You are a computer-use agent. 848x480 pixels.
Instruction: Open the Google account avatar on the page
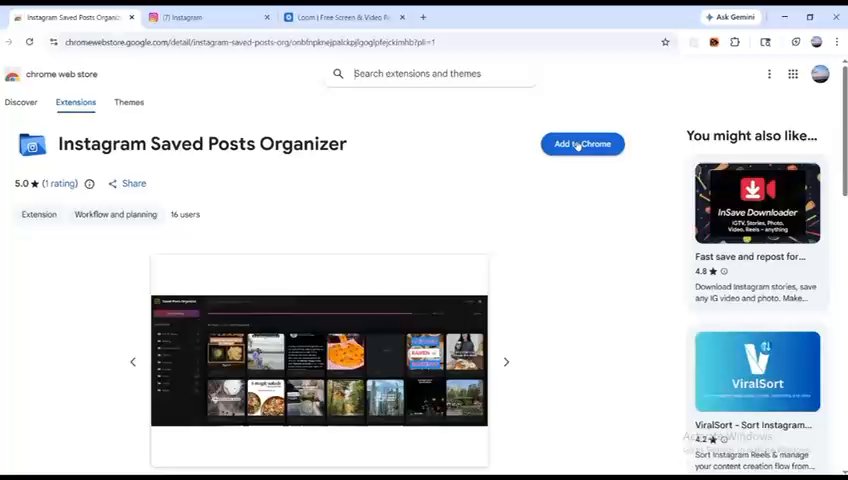pyautogui.click(x=820, y=74)
